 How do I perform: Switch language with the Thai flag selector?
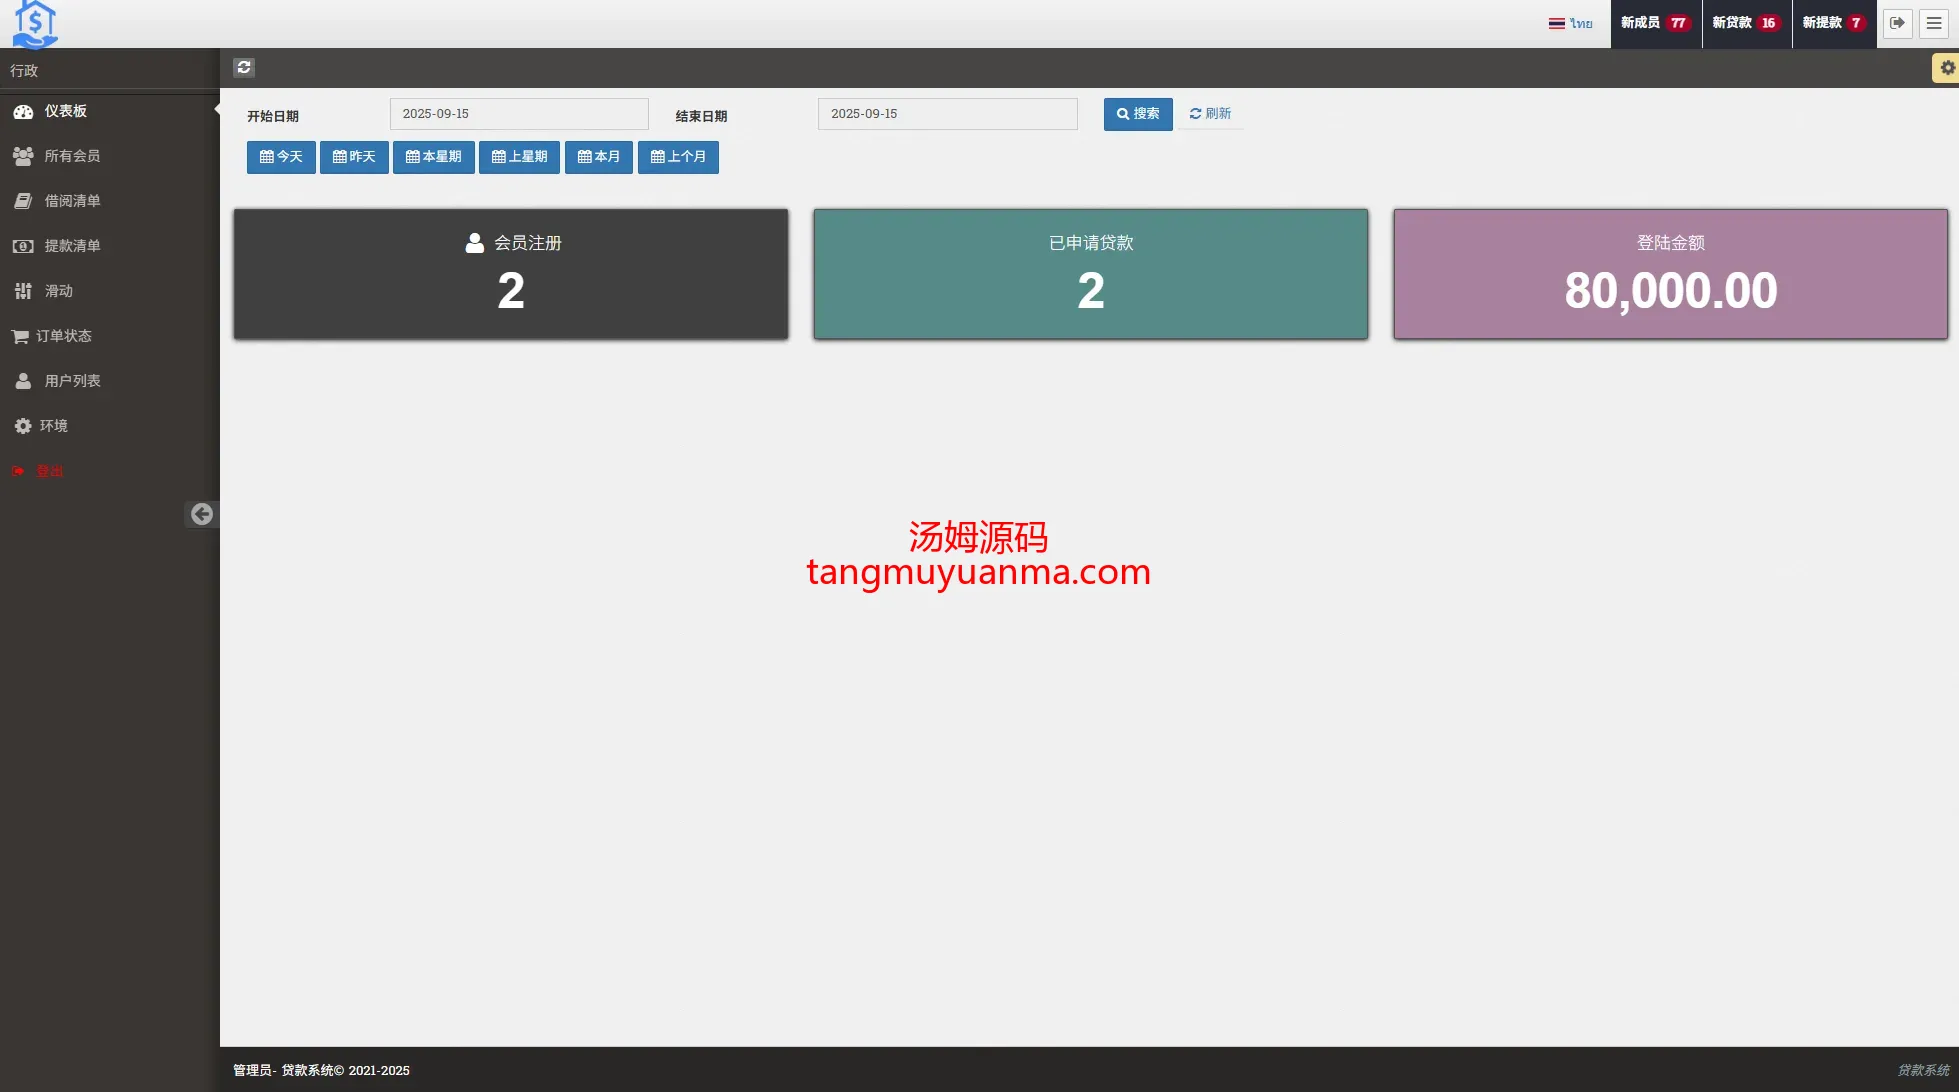(x=1570, y=23)
